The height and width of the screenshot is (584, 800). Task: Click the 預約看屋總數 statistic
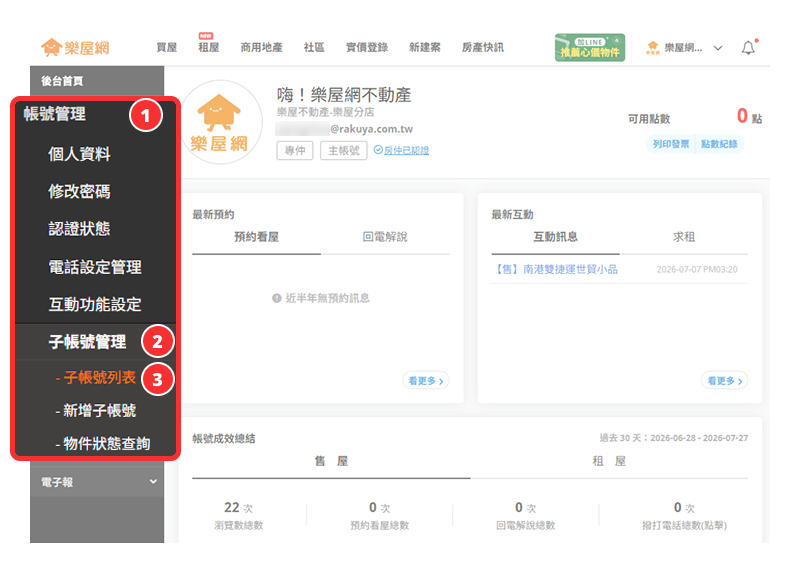pos(380,515)
